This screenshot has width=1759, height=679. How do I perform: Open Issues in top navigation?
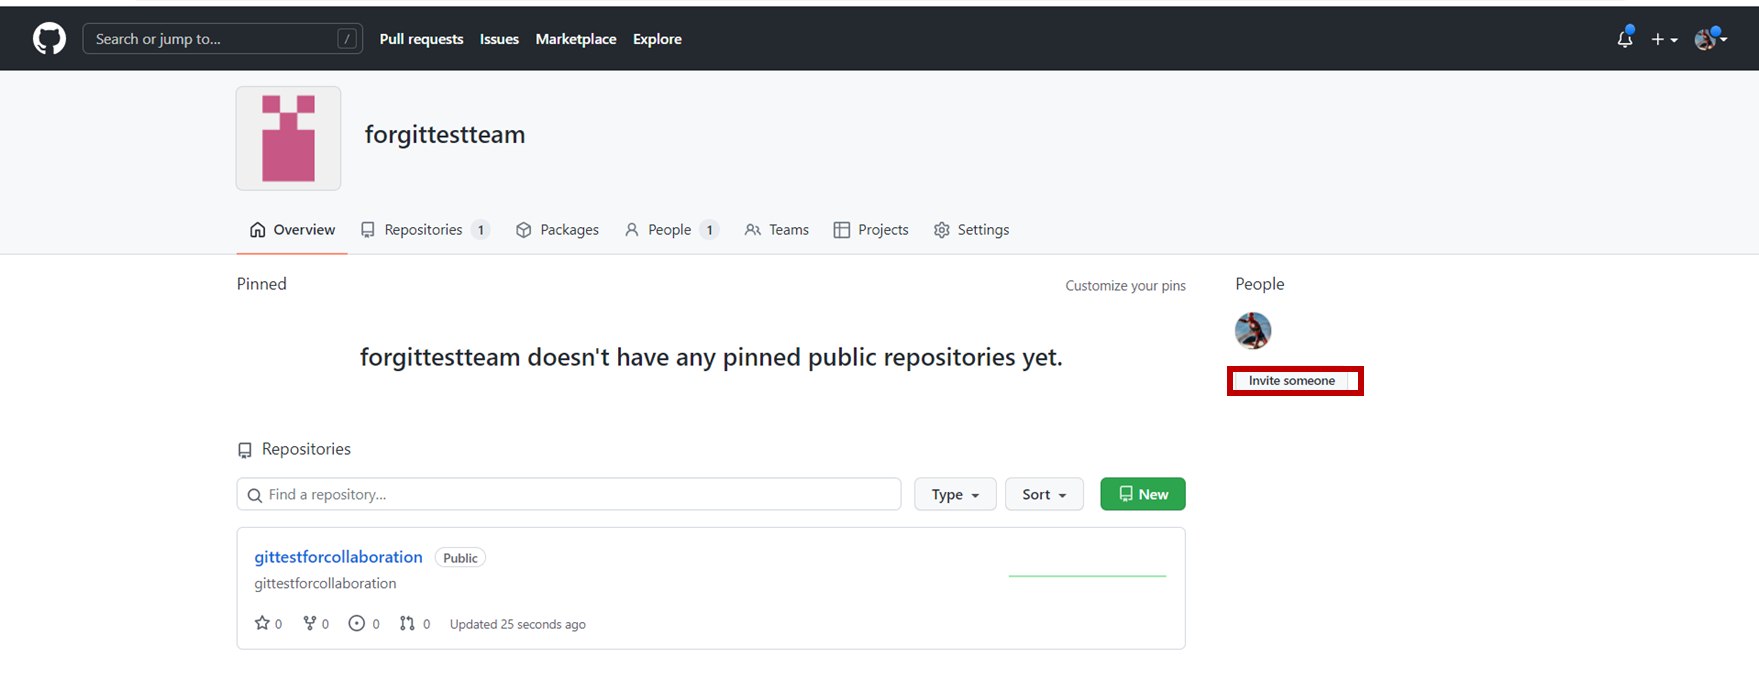499,39
